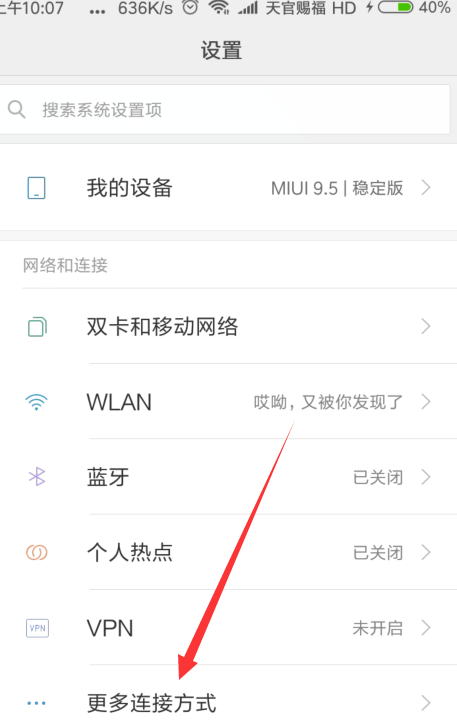Open the VPN settings entry
This screenshot has height=724, width=457.
(x=228, y=628)
